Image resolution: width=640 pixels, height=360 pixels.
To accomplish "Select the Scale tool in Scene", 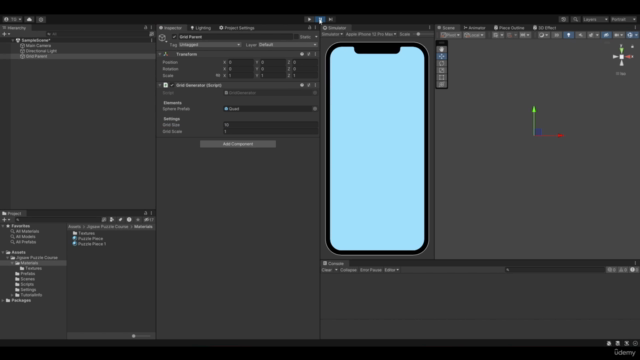I will click(x=442, y=70).
